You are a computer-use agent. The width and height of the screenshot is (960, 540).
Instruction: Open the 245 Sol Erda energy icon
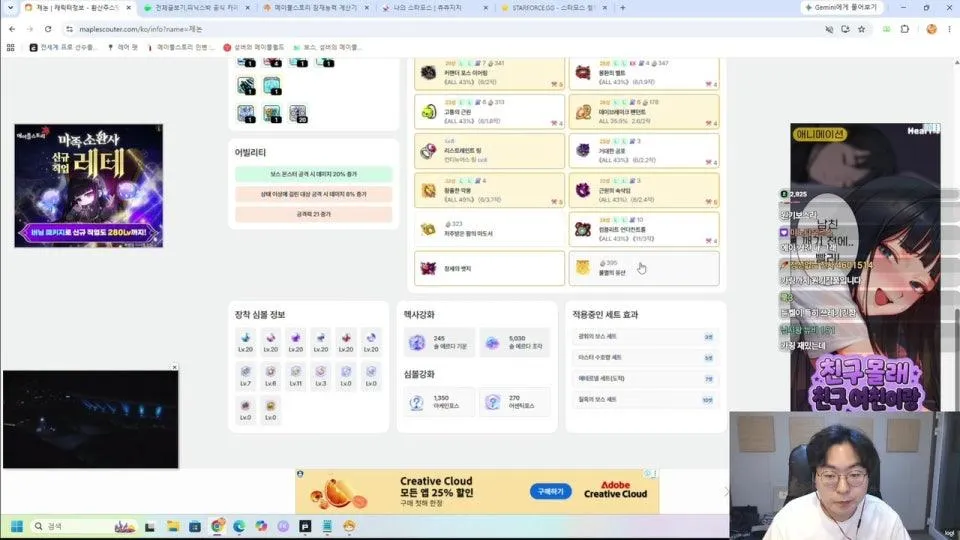click(417, 343)
